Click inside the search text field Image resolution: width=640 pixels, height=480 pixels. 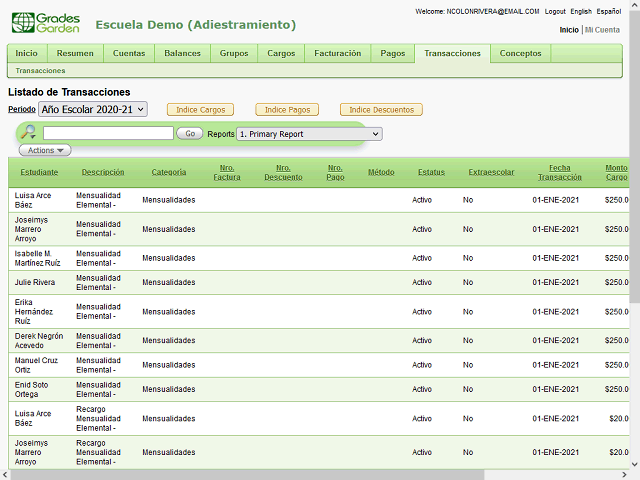click(108, 133)
